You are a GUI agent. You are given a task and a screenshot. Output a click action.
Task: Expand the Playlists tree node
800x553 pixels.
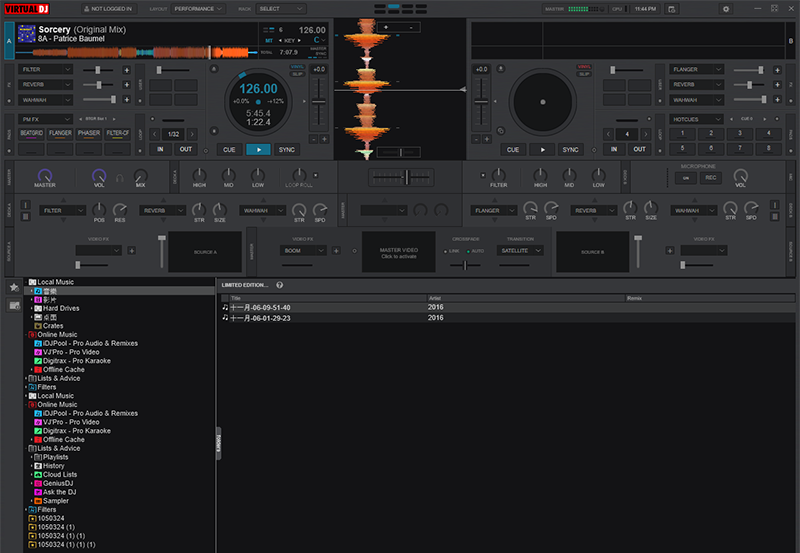[32, 457]
